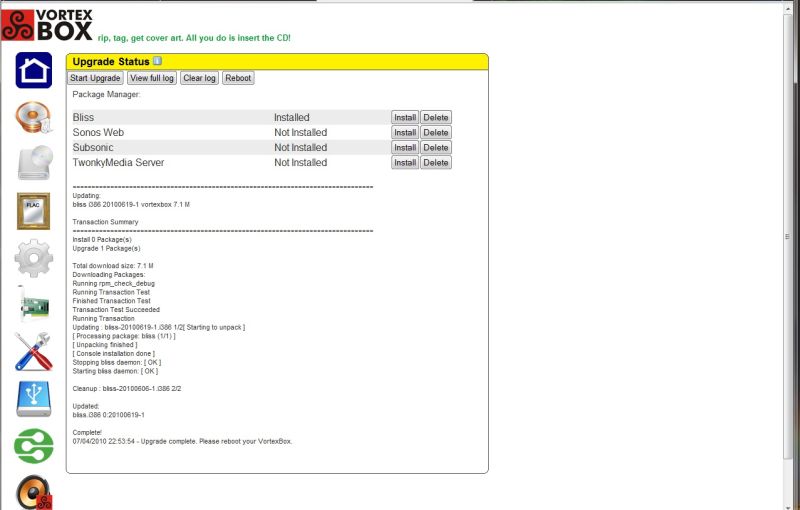
Task: Click the Start Upgrade button
Action: click(x=95, y=78)
